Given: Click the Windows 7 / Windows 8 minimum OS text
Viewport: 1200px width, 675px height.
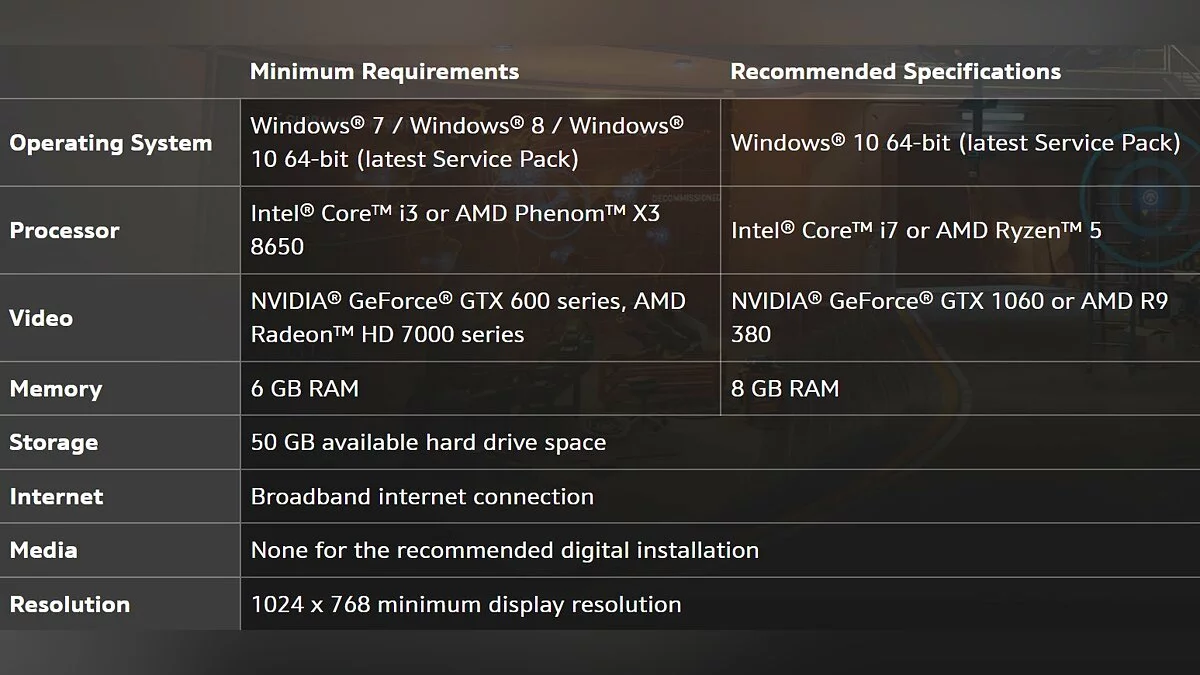Looking at the screenshot, I should tap(467, 142).
